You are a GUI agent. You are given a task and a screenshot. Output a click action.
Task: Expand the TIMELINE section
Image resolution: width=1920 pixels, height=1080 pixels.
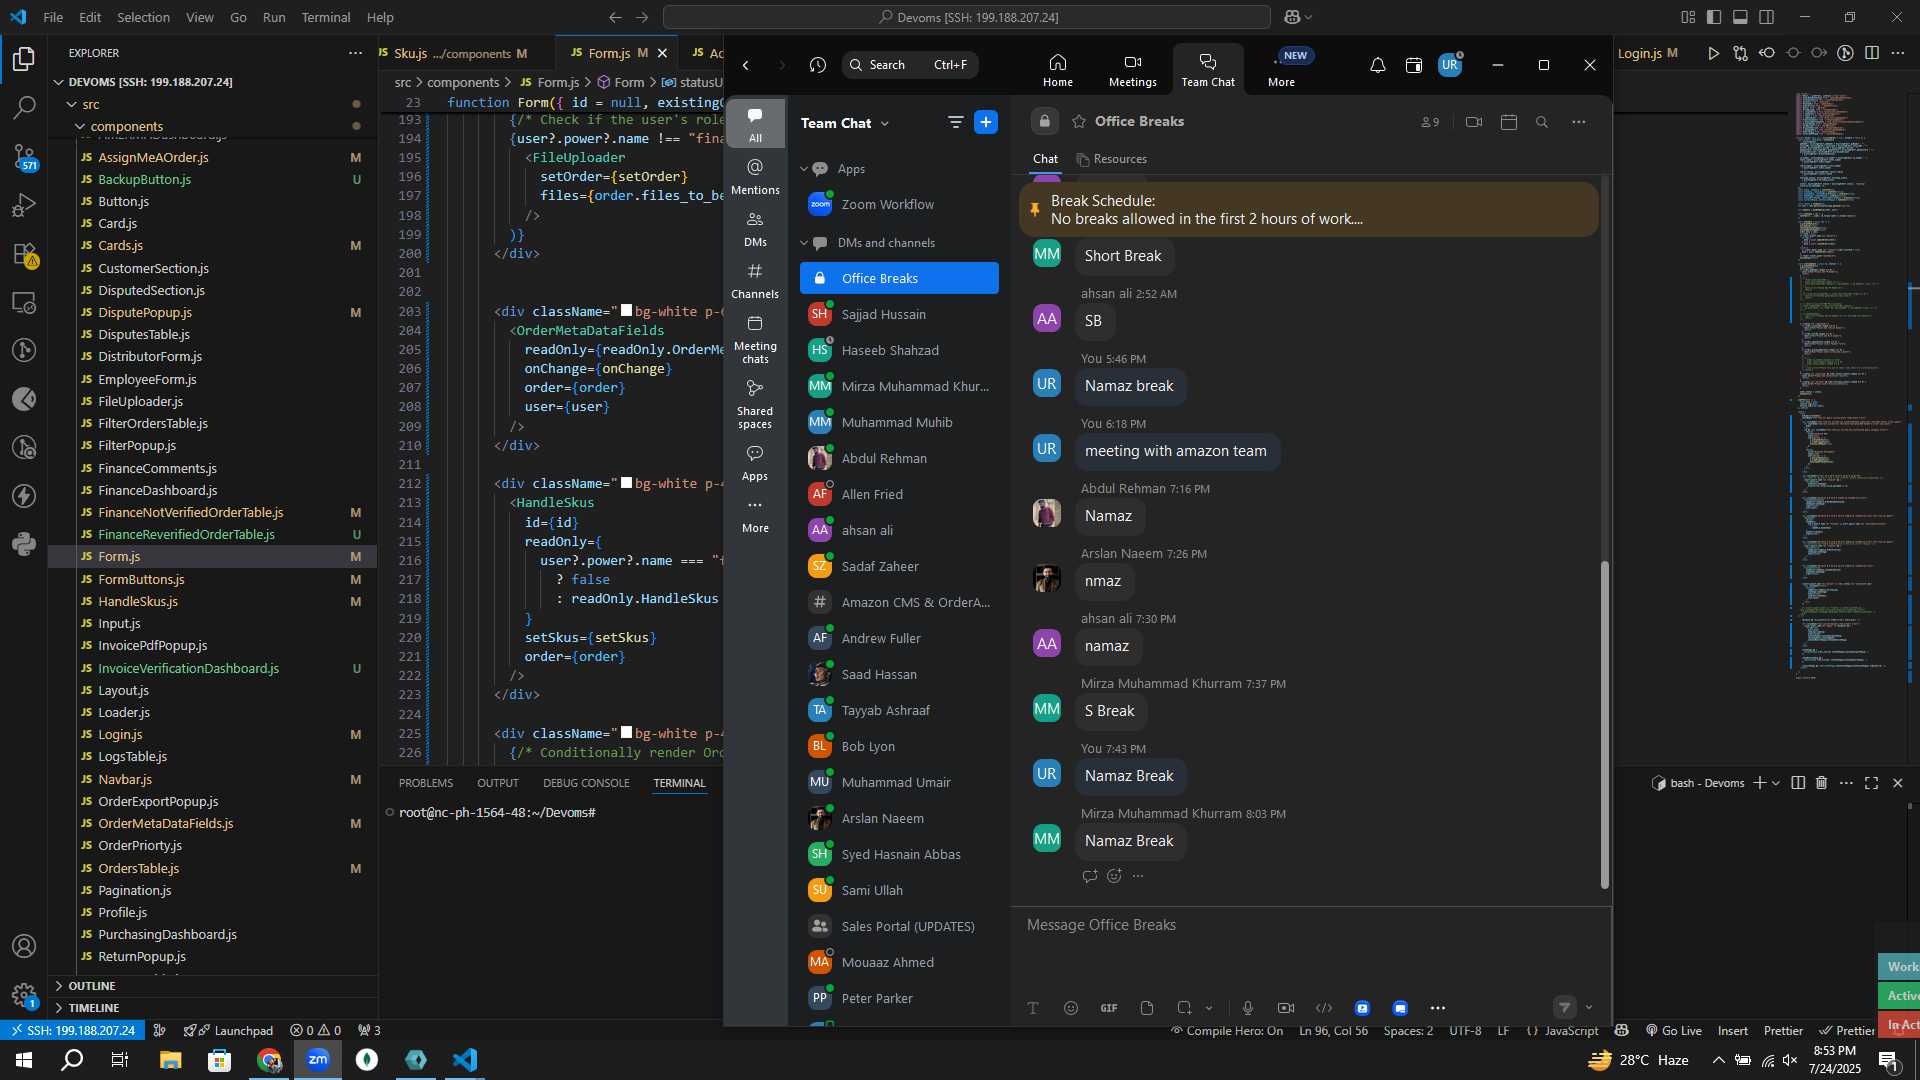(x=94, y=1008)
